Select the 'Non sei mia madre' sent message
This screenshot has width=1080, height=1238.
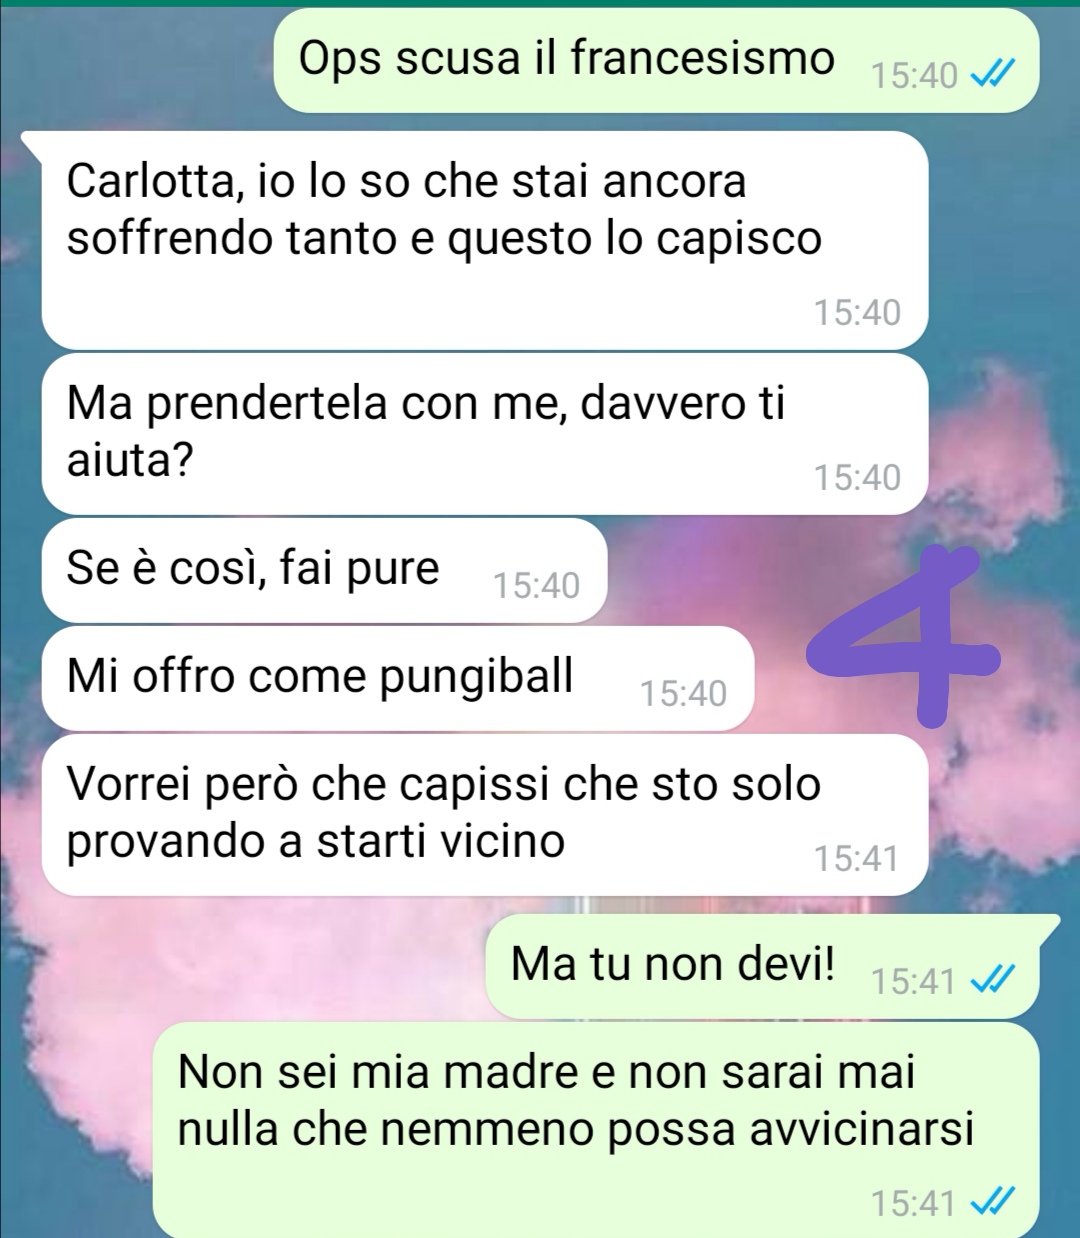(x=596, y=1130)
